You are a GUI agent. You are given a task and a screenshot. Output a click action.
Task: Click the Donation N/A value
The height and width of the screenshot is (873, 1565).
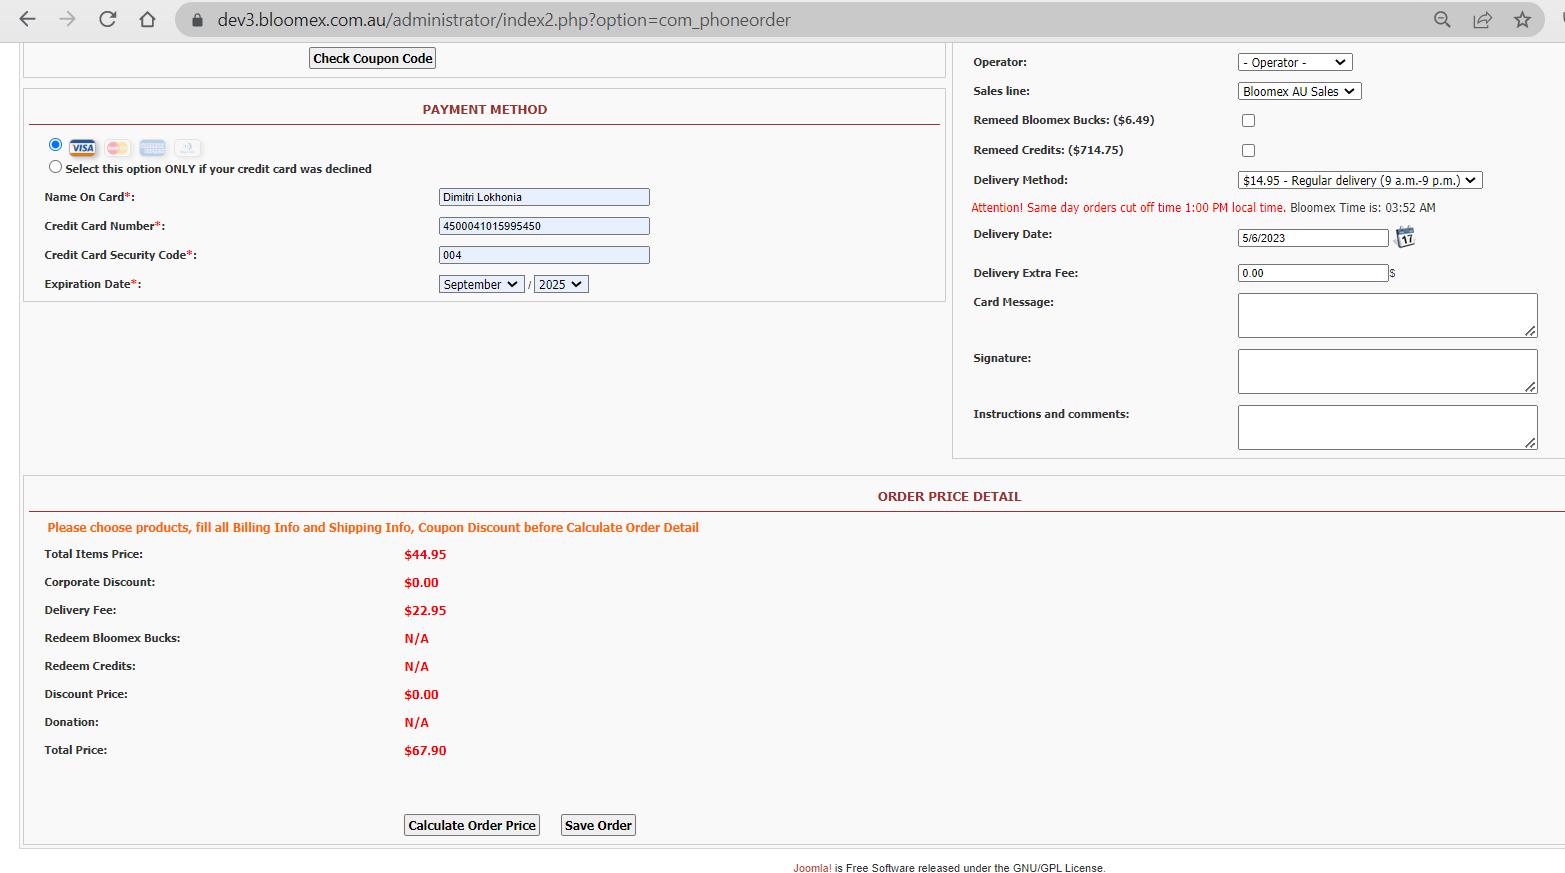416,722
